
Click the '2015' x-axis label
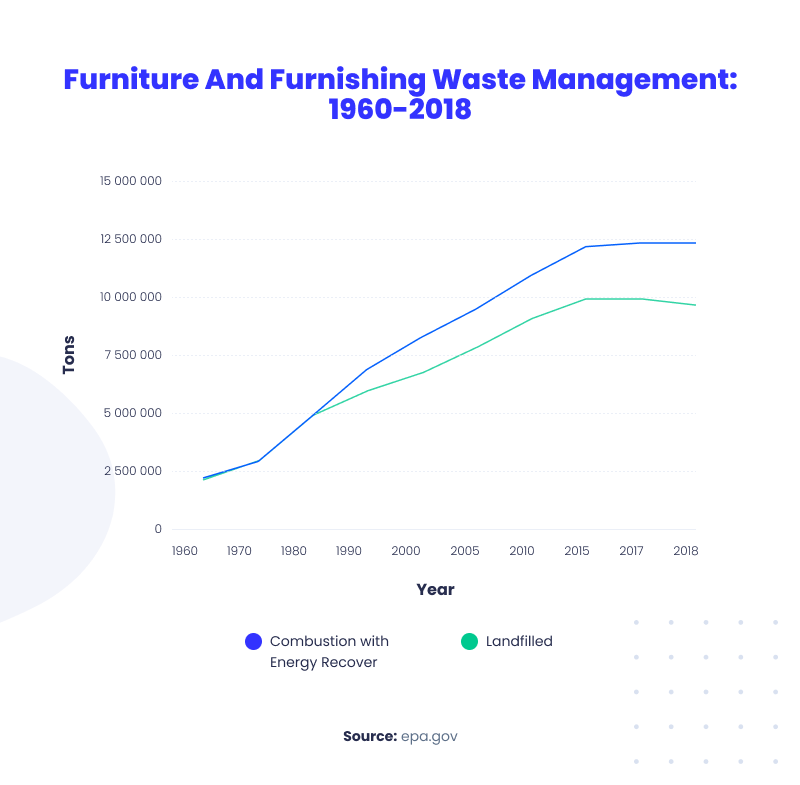pos(577,551)
